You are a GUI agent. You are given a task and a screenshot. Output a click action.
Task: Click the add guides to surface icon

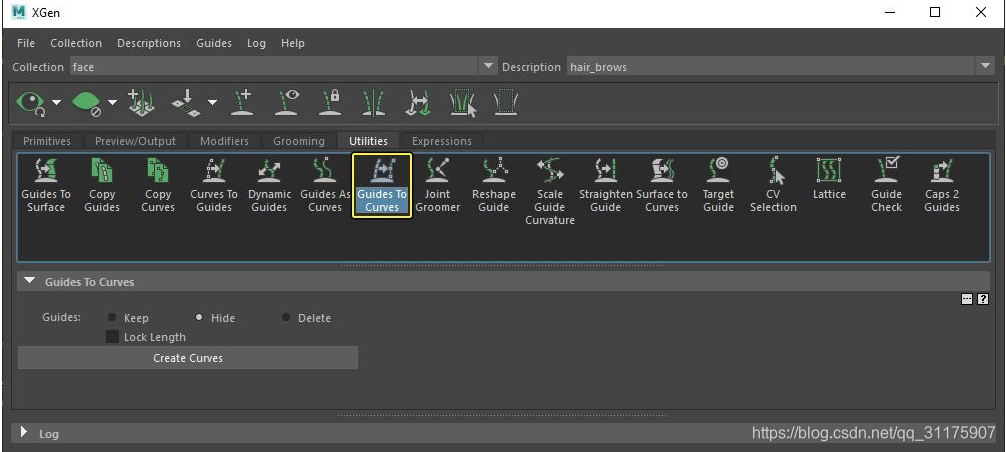click(x=141, y=103)
